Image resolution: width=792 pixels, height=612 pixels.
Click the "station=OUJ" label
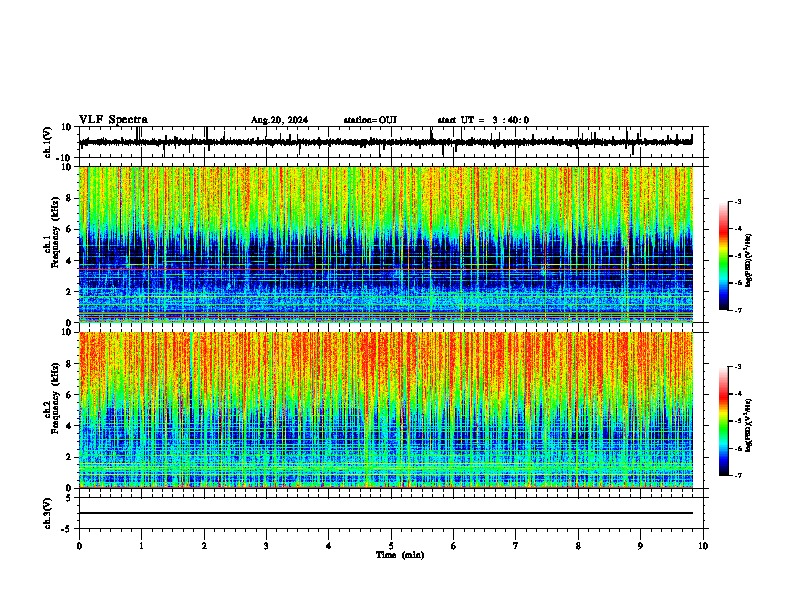[370, 120]
